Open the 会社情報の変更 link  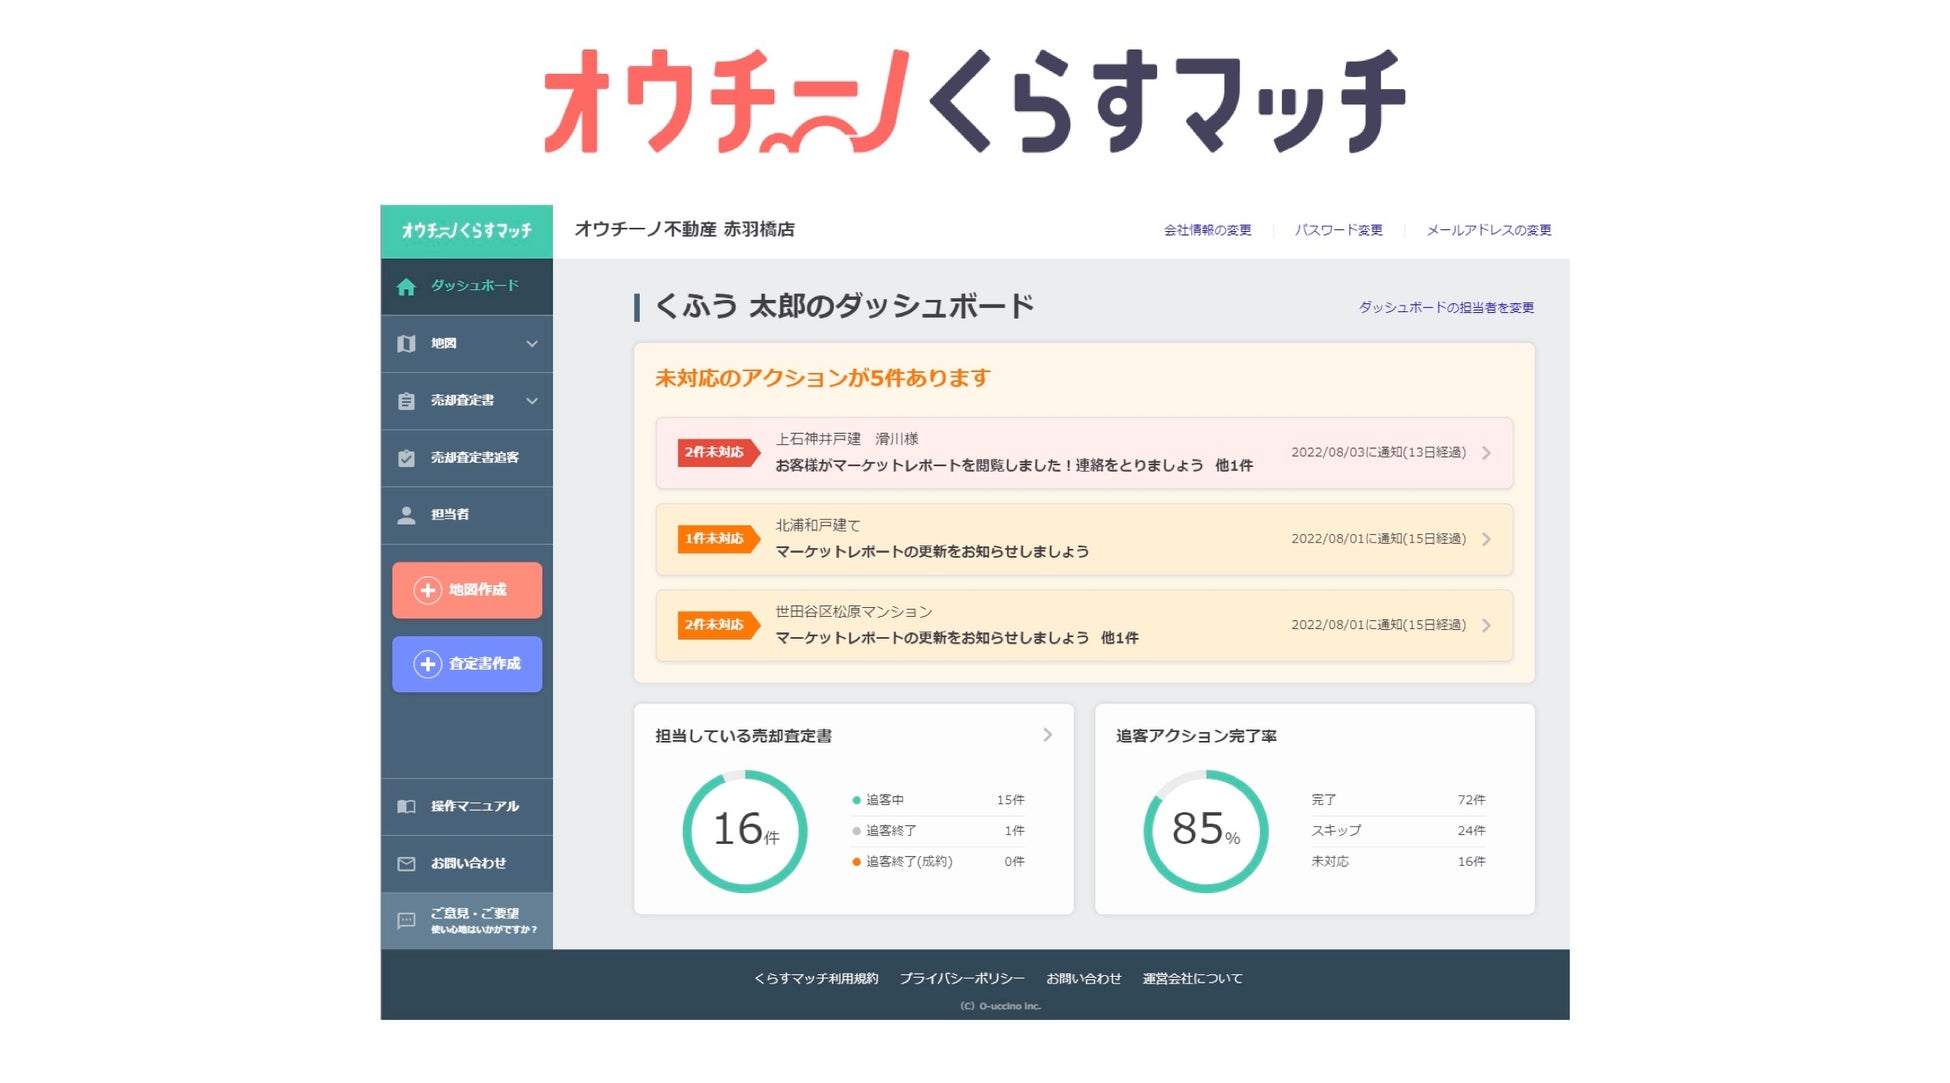pyautogui.click(x=1207, y=230)
